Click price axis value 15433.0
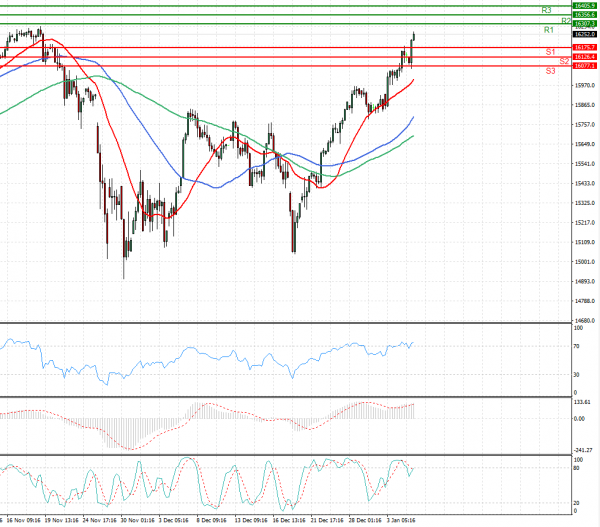600x527 pixels. click(x=585, y=183)
